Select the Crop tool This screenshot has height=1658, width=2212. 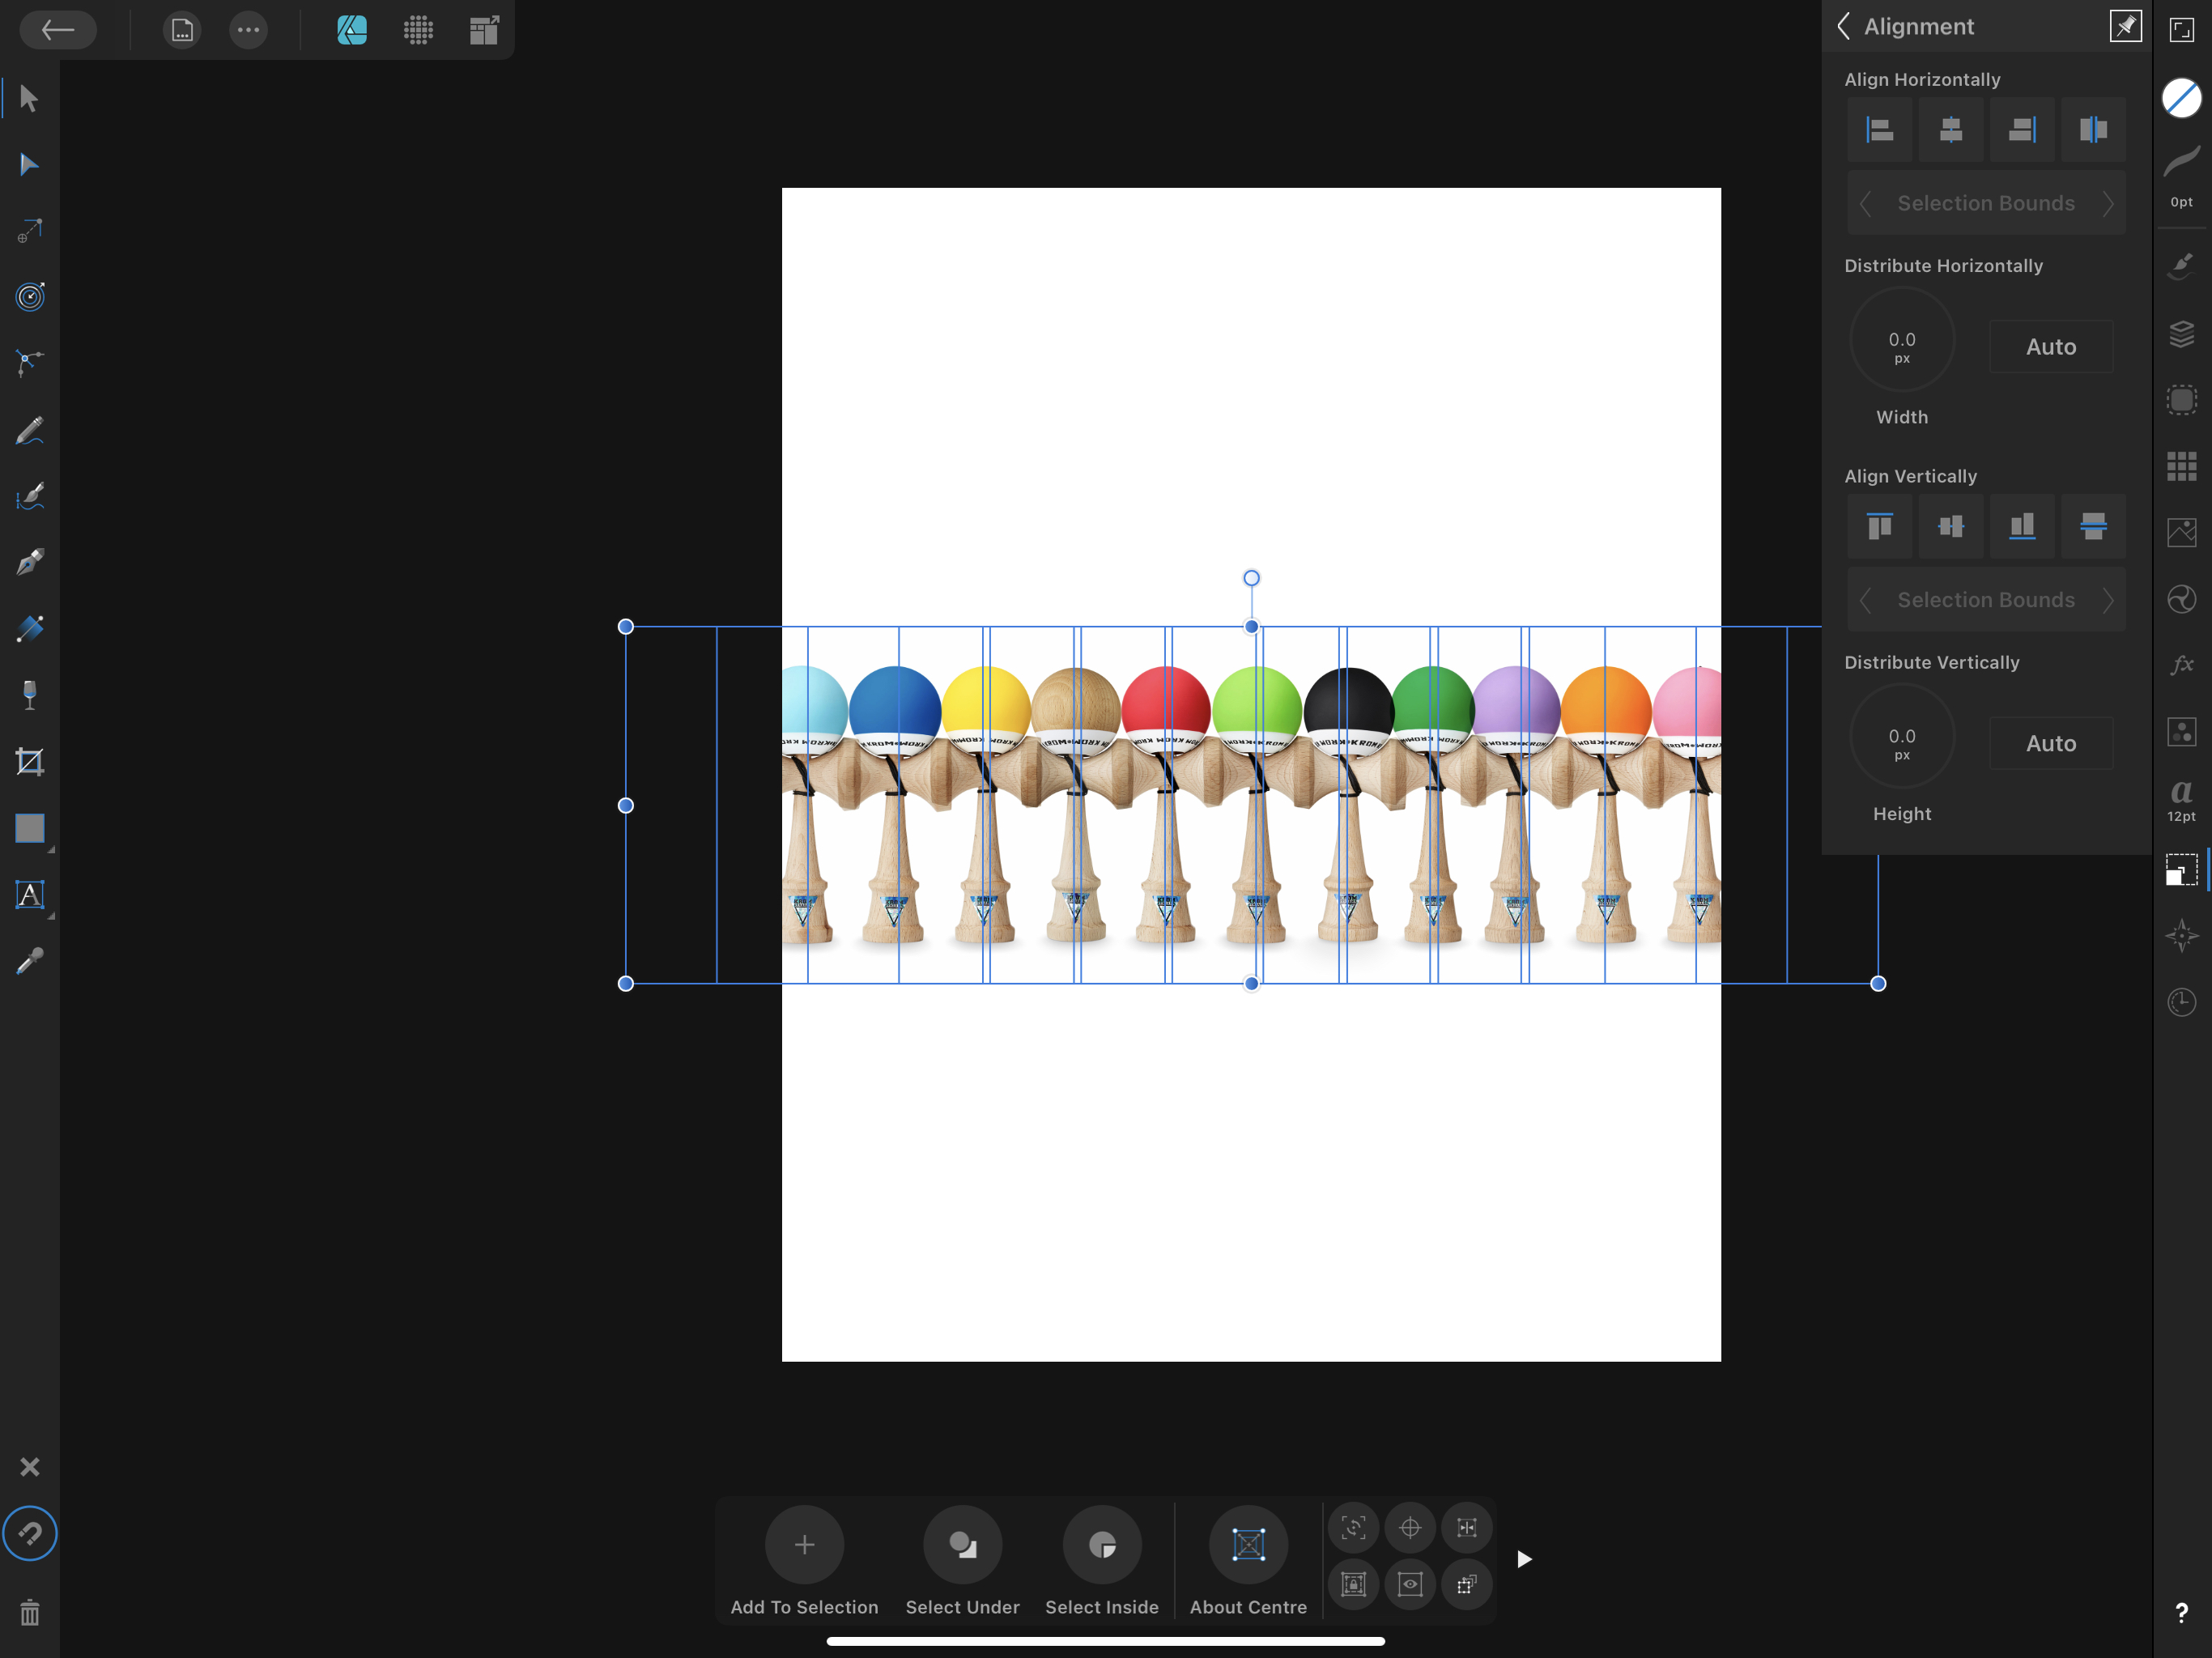[29, 762]
